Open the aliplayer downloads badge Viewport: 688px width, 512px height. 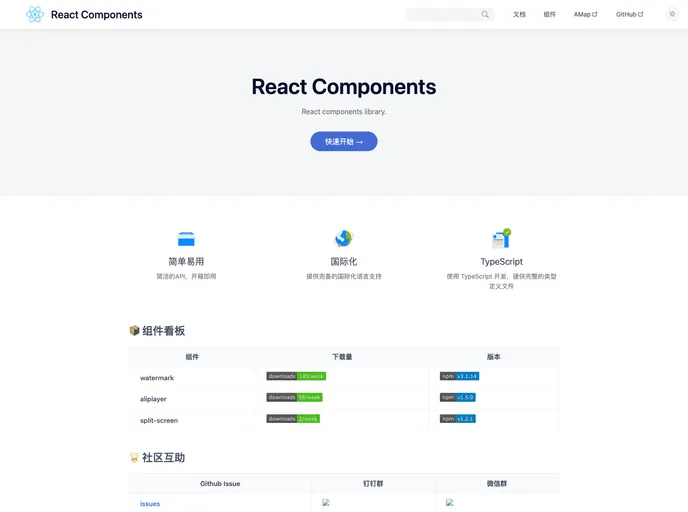point(294,397)
